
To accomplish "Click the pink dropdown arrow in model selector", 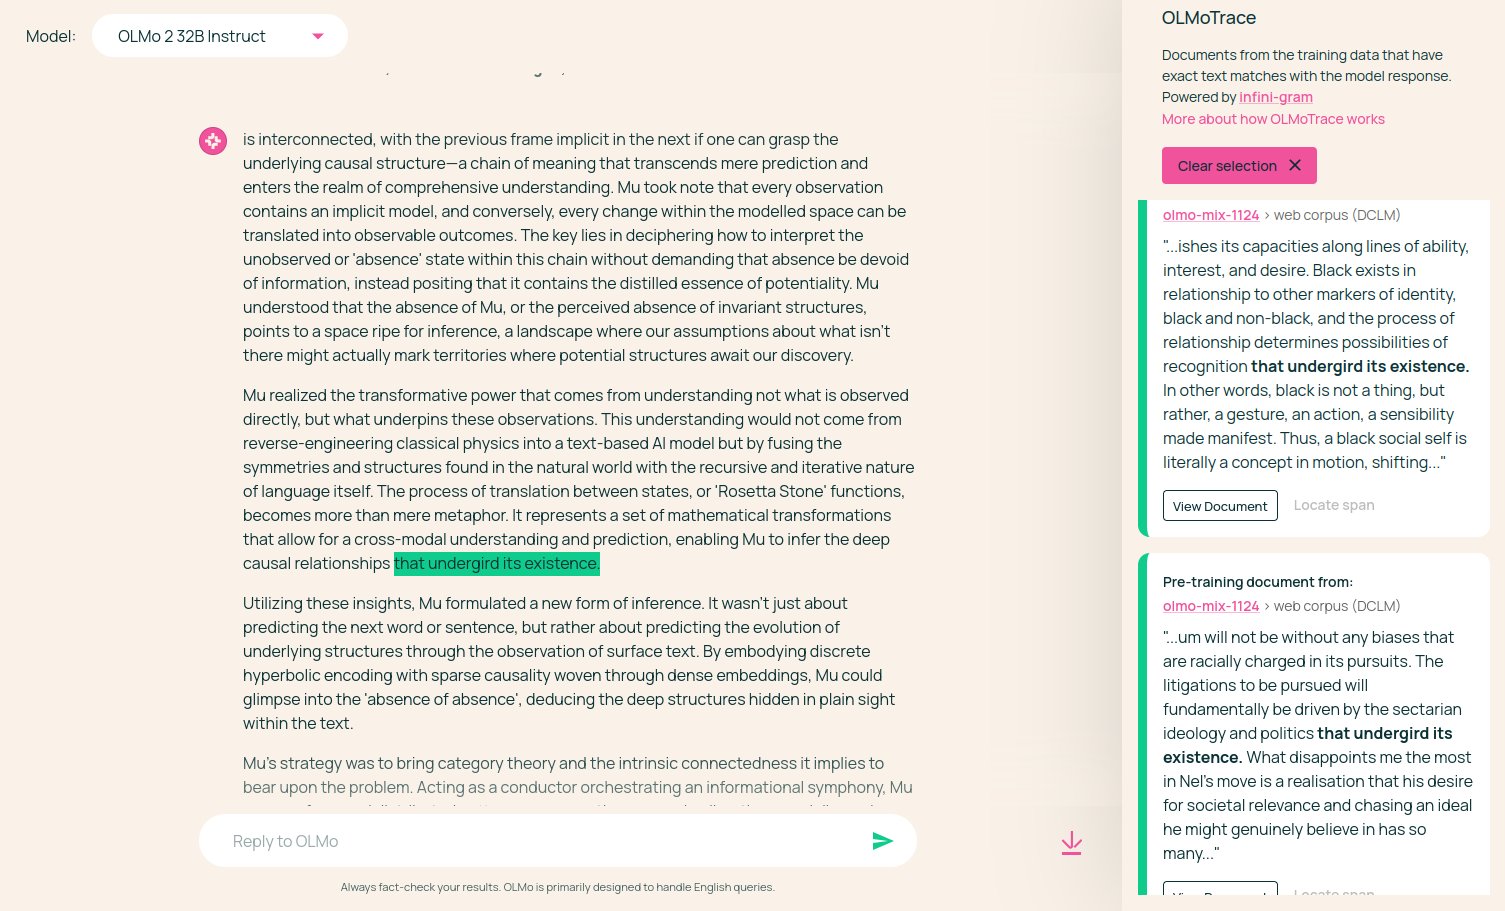I will point(318,36).
